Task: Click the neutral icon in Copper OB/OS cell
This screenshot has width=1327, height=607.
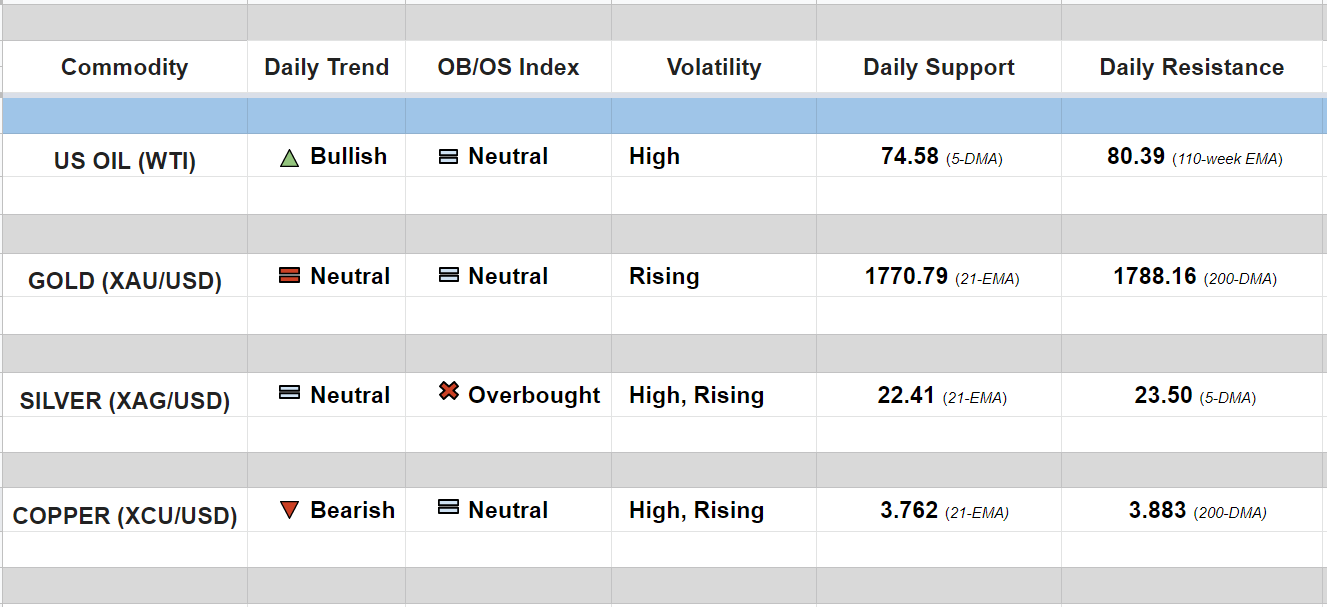Action: [x=449, y=508]
